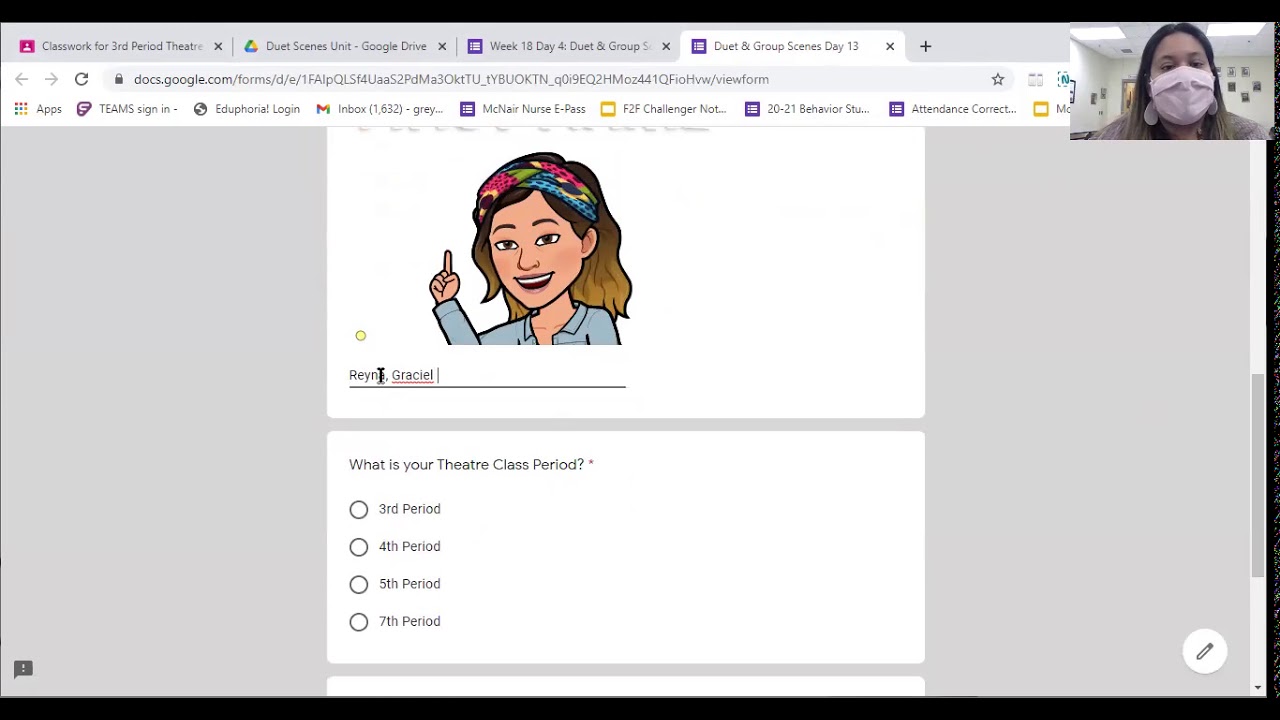This screenshot has height=720, width=1280.
Task: Close the Duet Scenes Unit Drive tab
Action: click(x=442, y=46)
